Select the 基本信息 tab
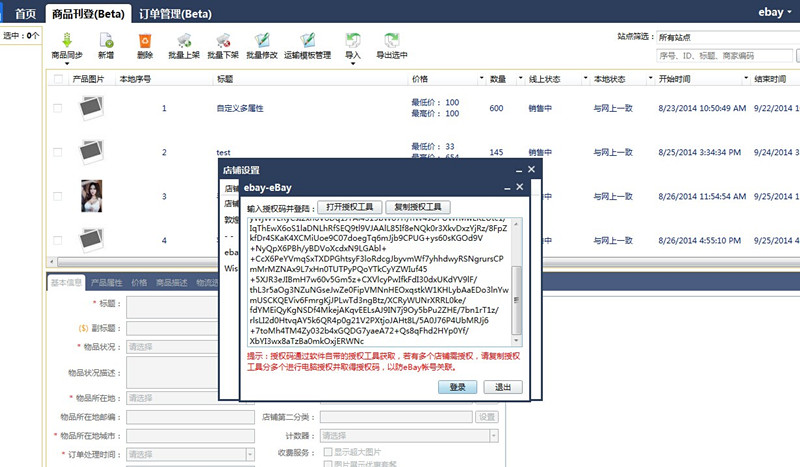The width and height of the screenshot is (800, 467). 66,282
